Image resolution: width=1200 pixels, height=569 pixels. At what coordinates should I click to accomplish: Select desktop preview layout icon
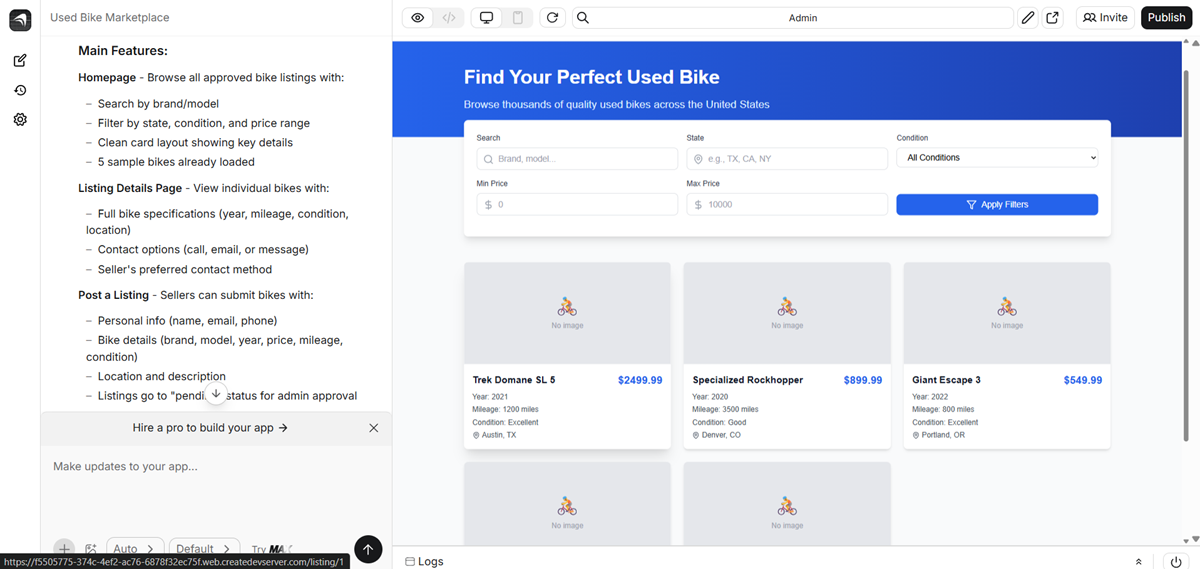tap(487, 18)
